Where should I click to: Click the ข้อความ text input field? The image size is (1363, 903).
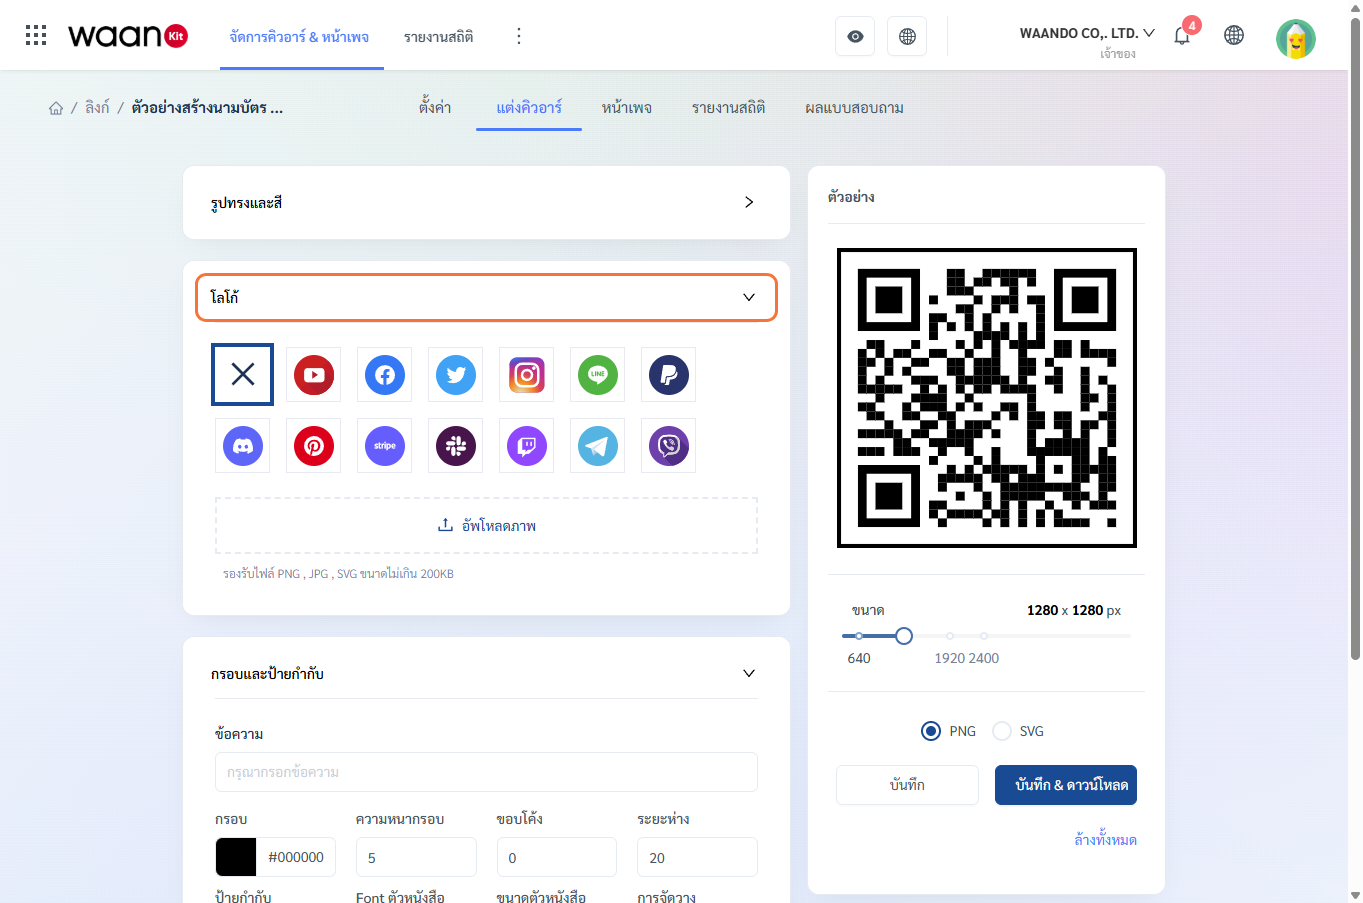click(486, 772)
